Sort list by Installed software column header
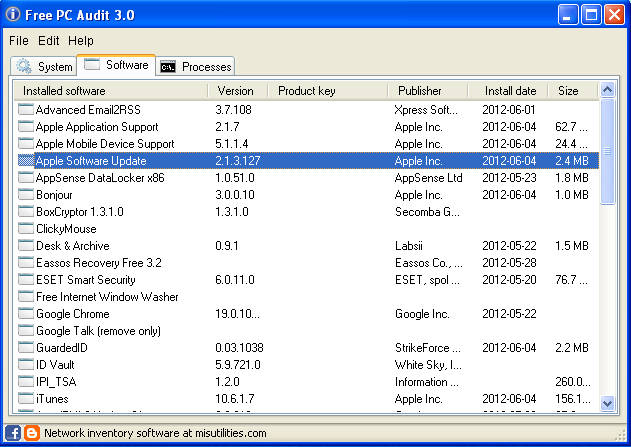Image resolution: width=631 pixels, height=447 pixels. [110, 91]
